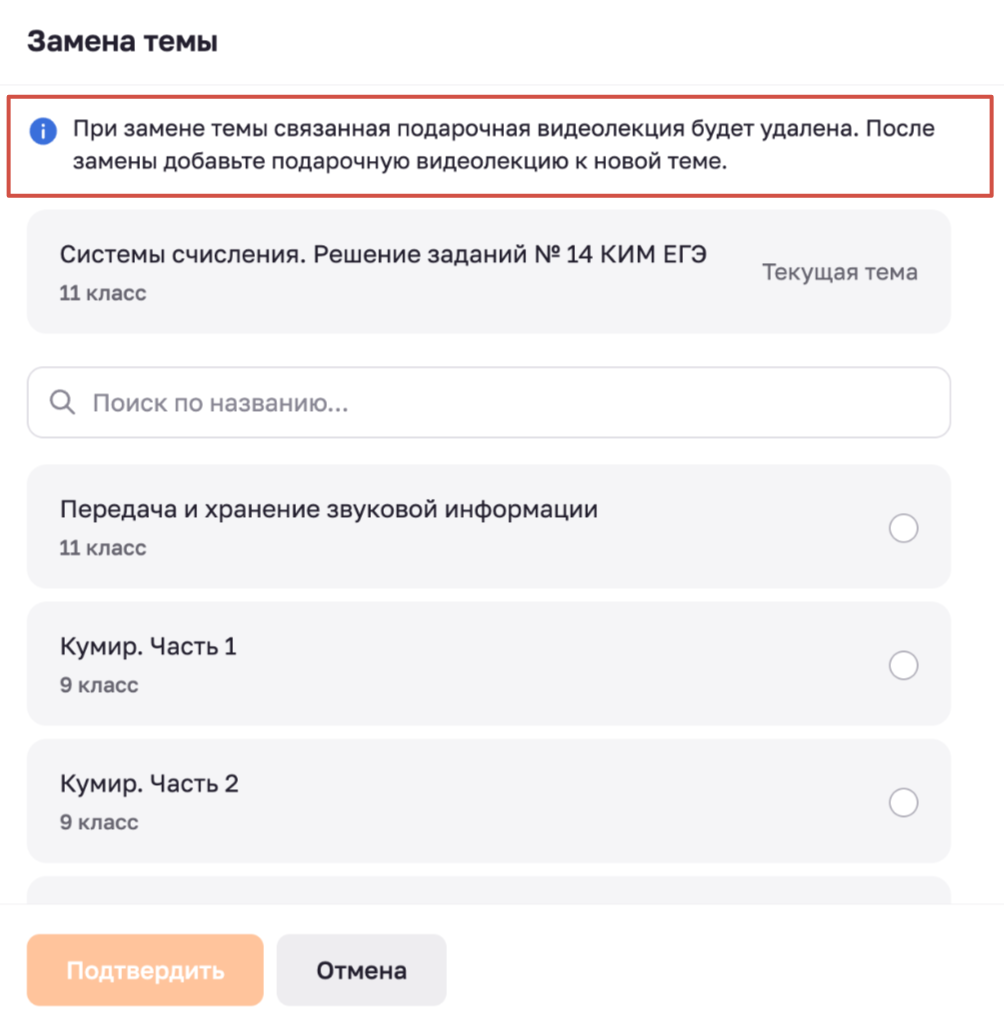Click the blue info icon in the warning banner
The height and width of the screenshot is (1019, 1004).
point(43,131)
